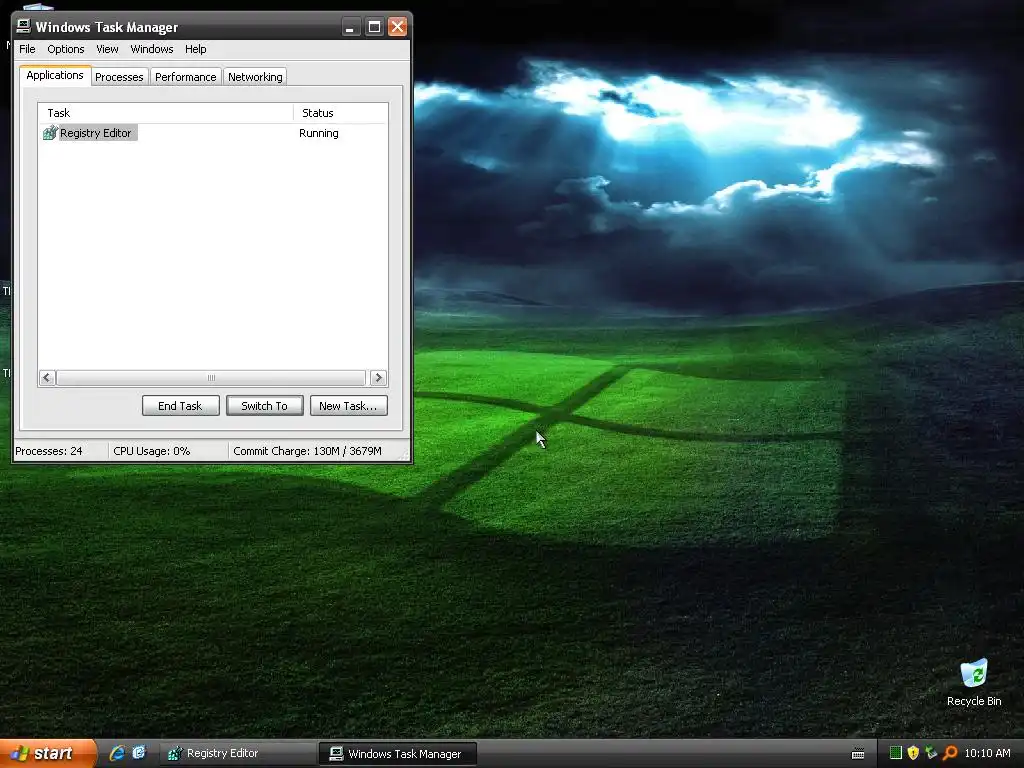The width and height of the screenshot is (1024, 768).
Task: Click the yellow security shield tray icon
Action: tap(914, 753)
